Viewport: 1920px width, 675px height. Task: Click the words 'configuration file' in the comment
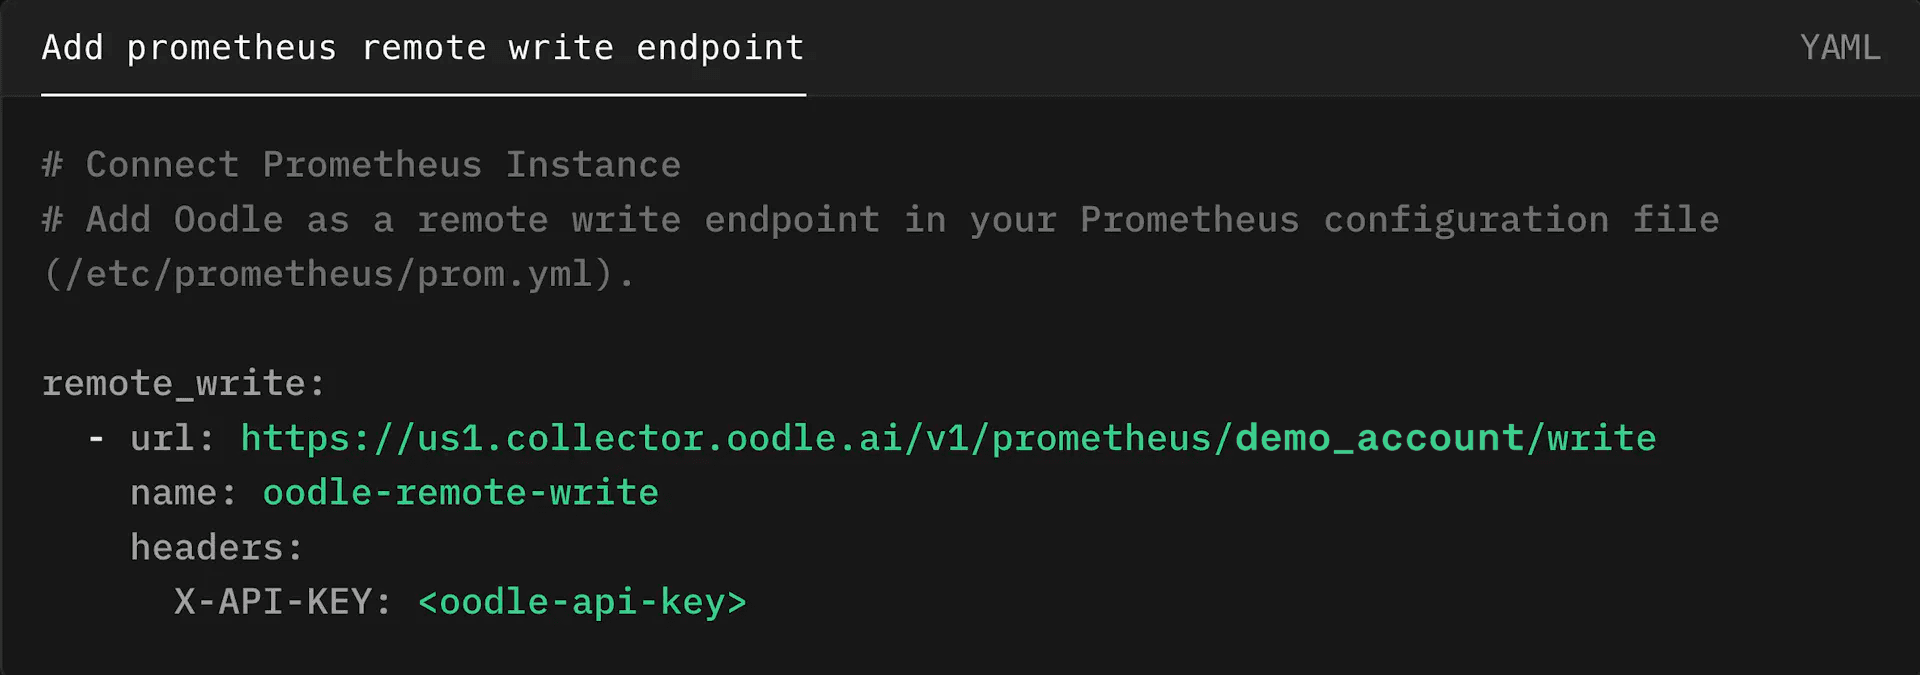1520,220
